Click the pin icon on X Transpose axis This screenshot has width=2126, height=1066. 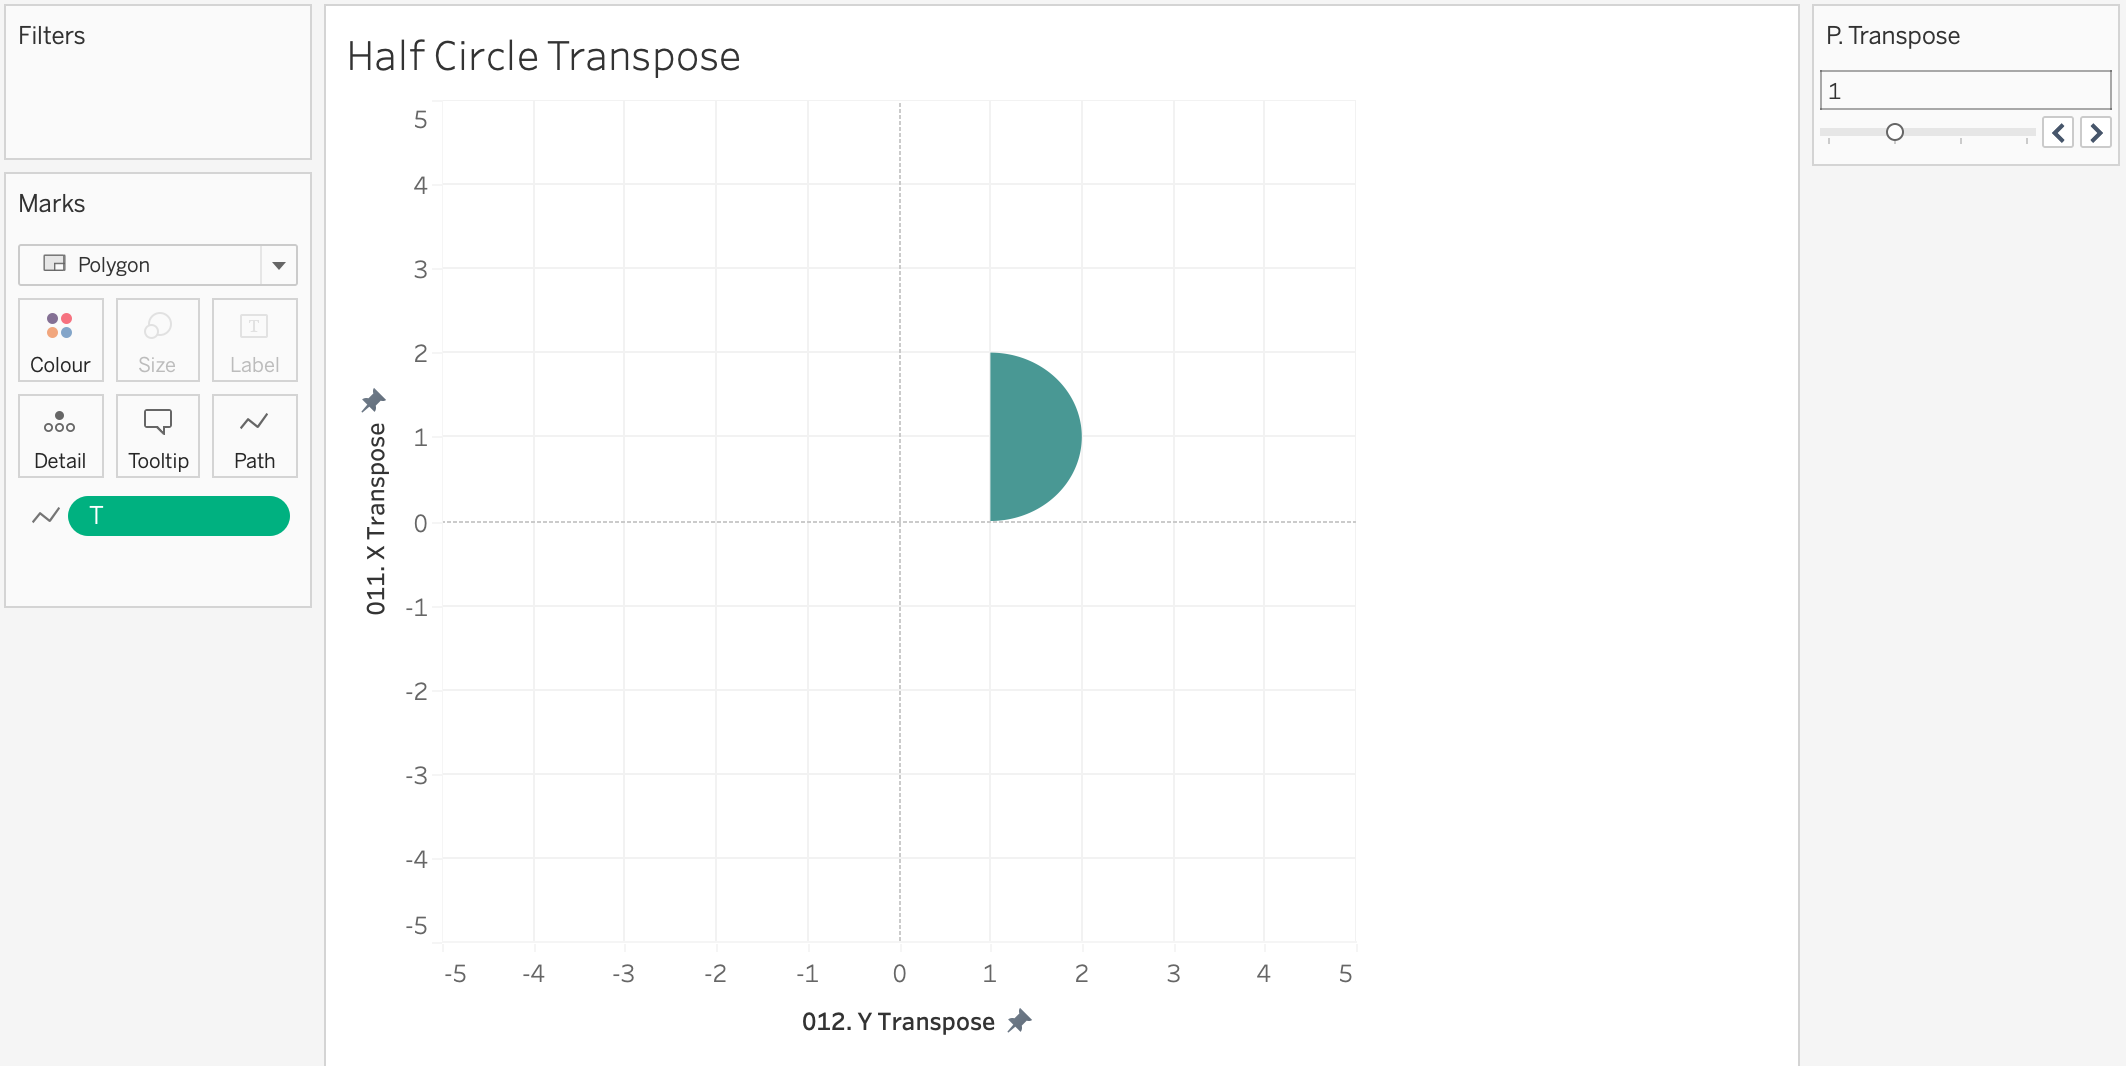(373, 401)
